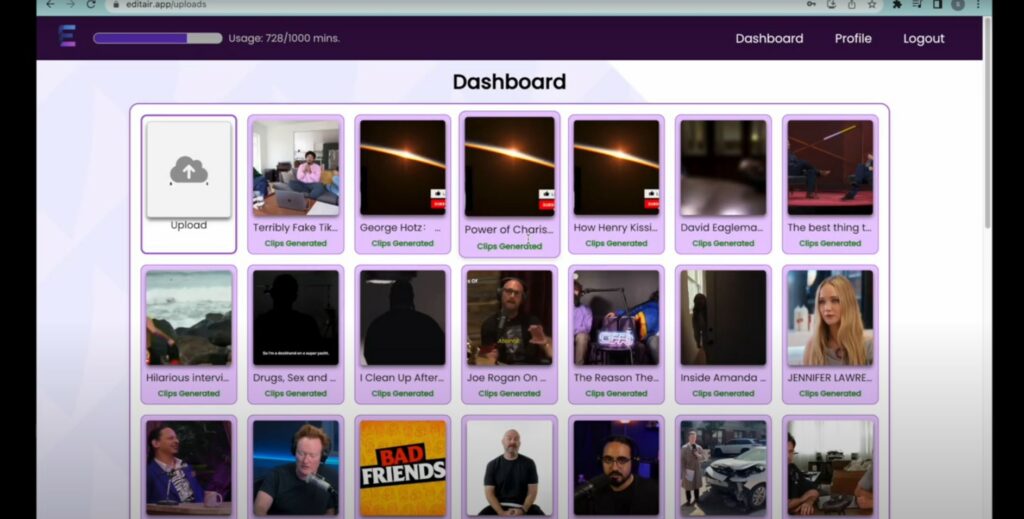Open the browser three-dot menu

(978, 5)
